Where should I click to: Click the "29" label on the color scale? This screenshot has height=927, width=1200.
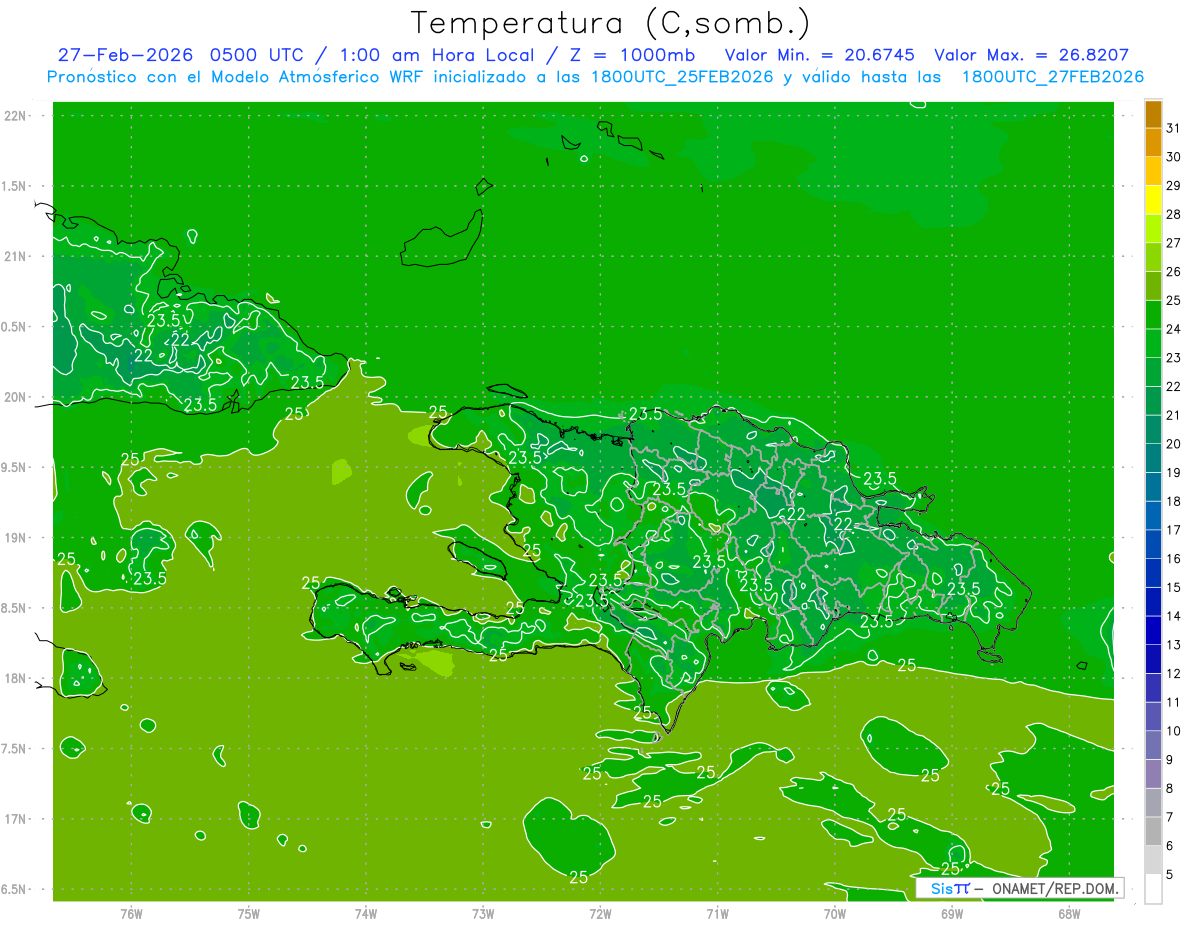pyautogui.click(x=1173, y=186)
